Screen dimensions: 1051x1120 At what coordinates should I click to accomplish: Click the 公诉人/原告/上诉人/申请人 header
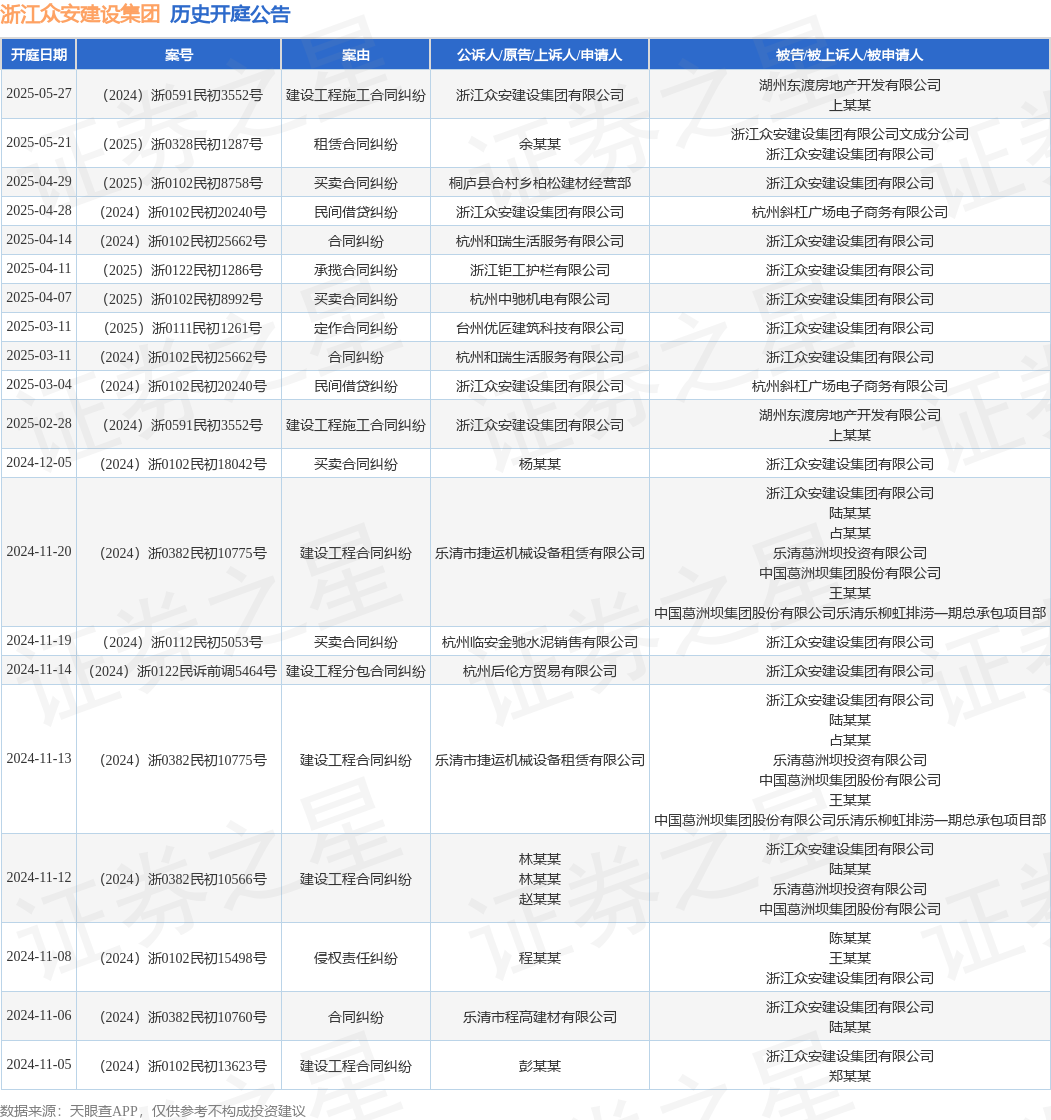[539, 55]
